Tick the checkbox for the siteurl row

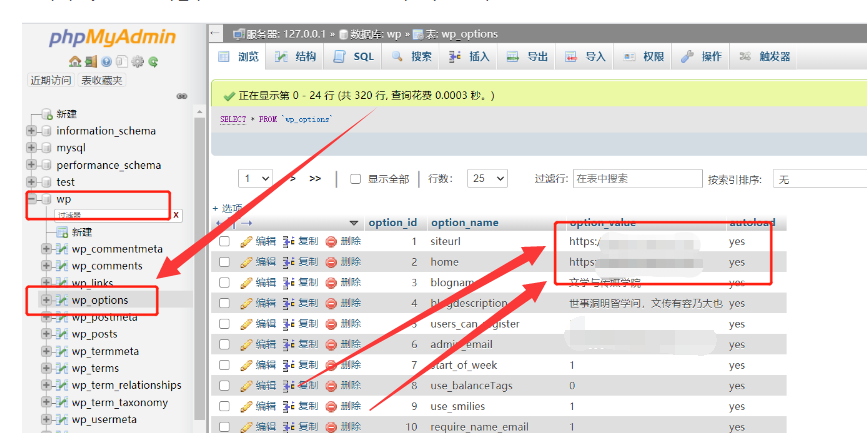tap(224, 242)
